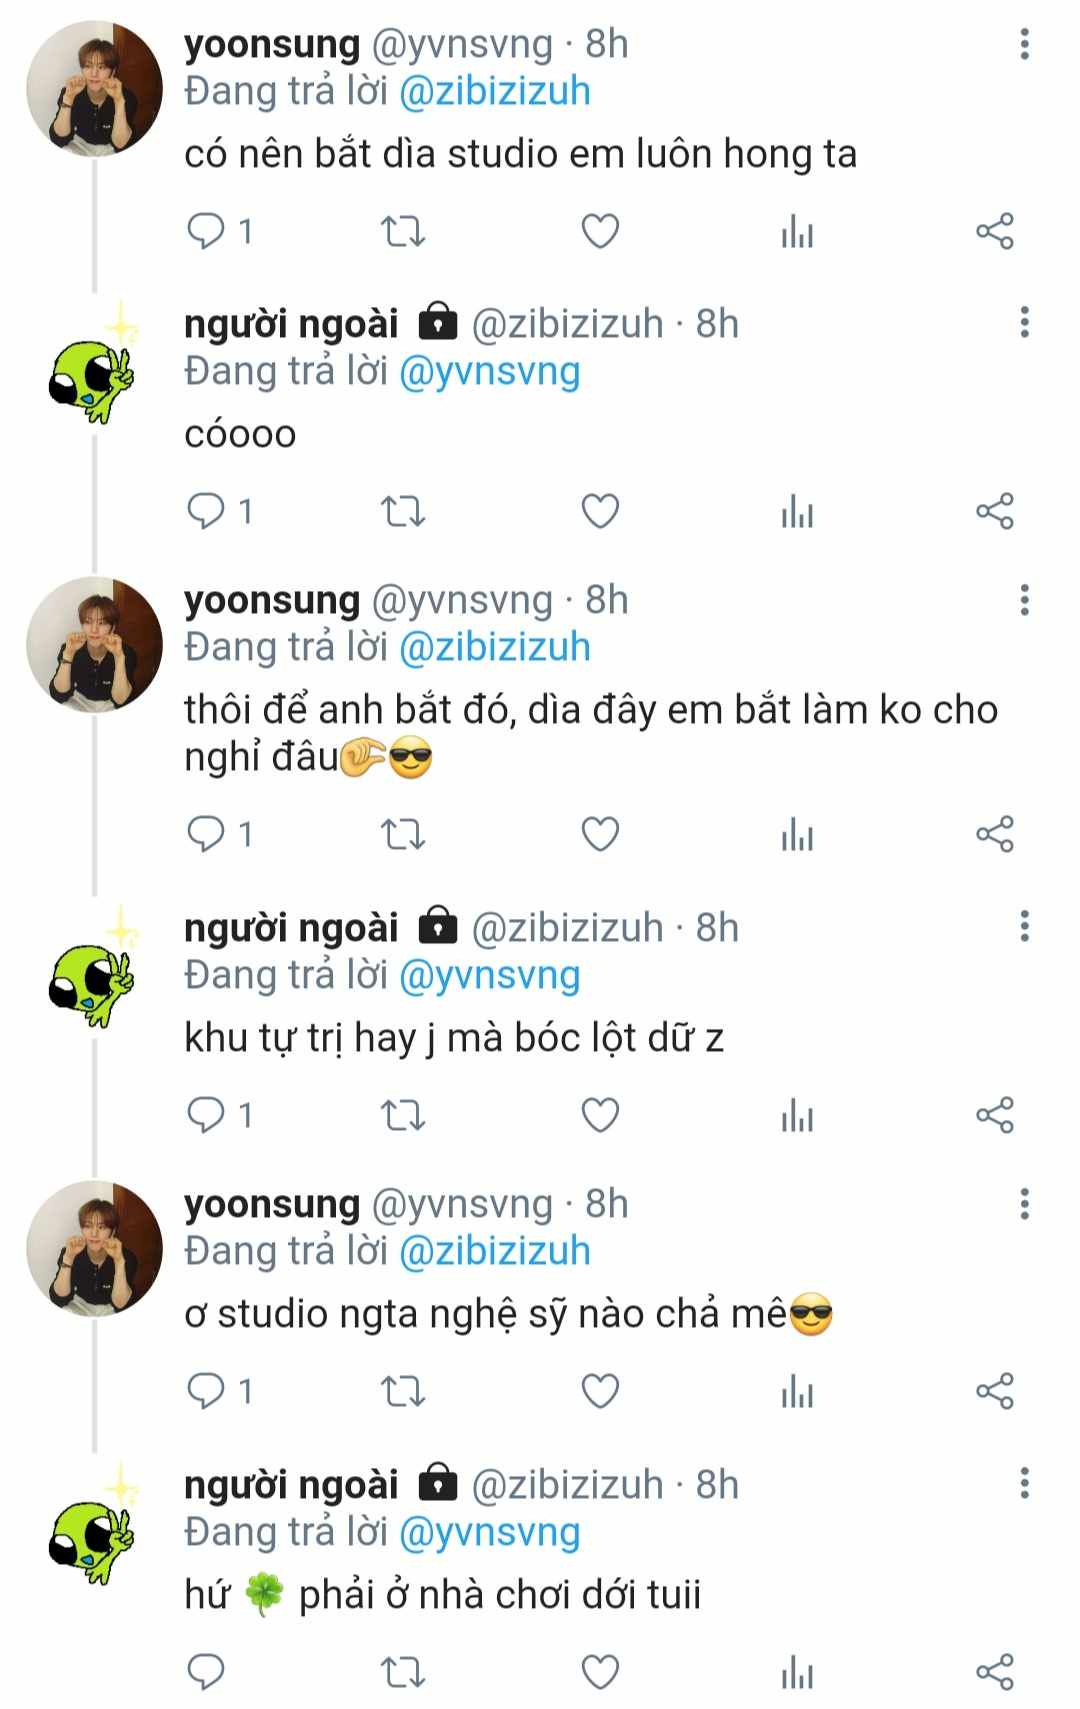Viewport: 1080px width, 1709px height.
Task: Open more options on 'cóooo' reply
Action: [1024, 323]
